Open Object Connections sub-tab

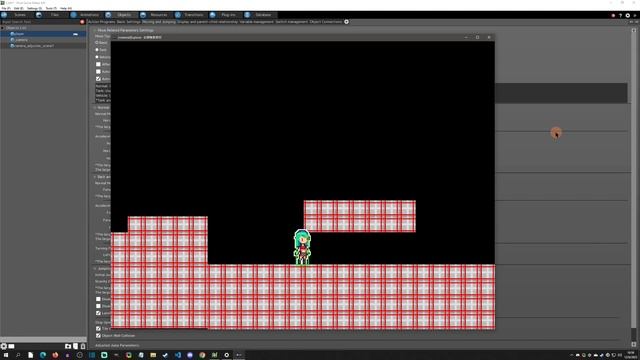pyautogui.click(x=326, y=22)
